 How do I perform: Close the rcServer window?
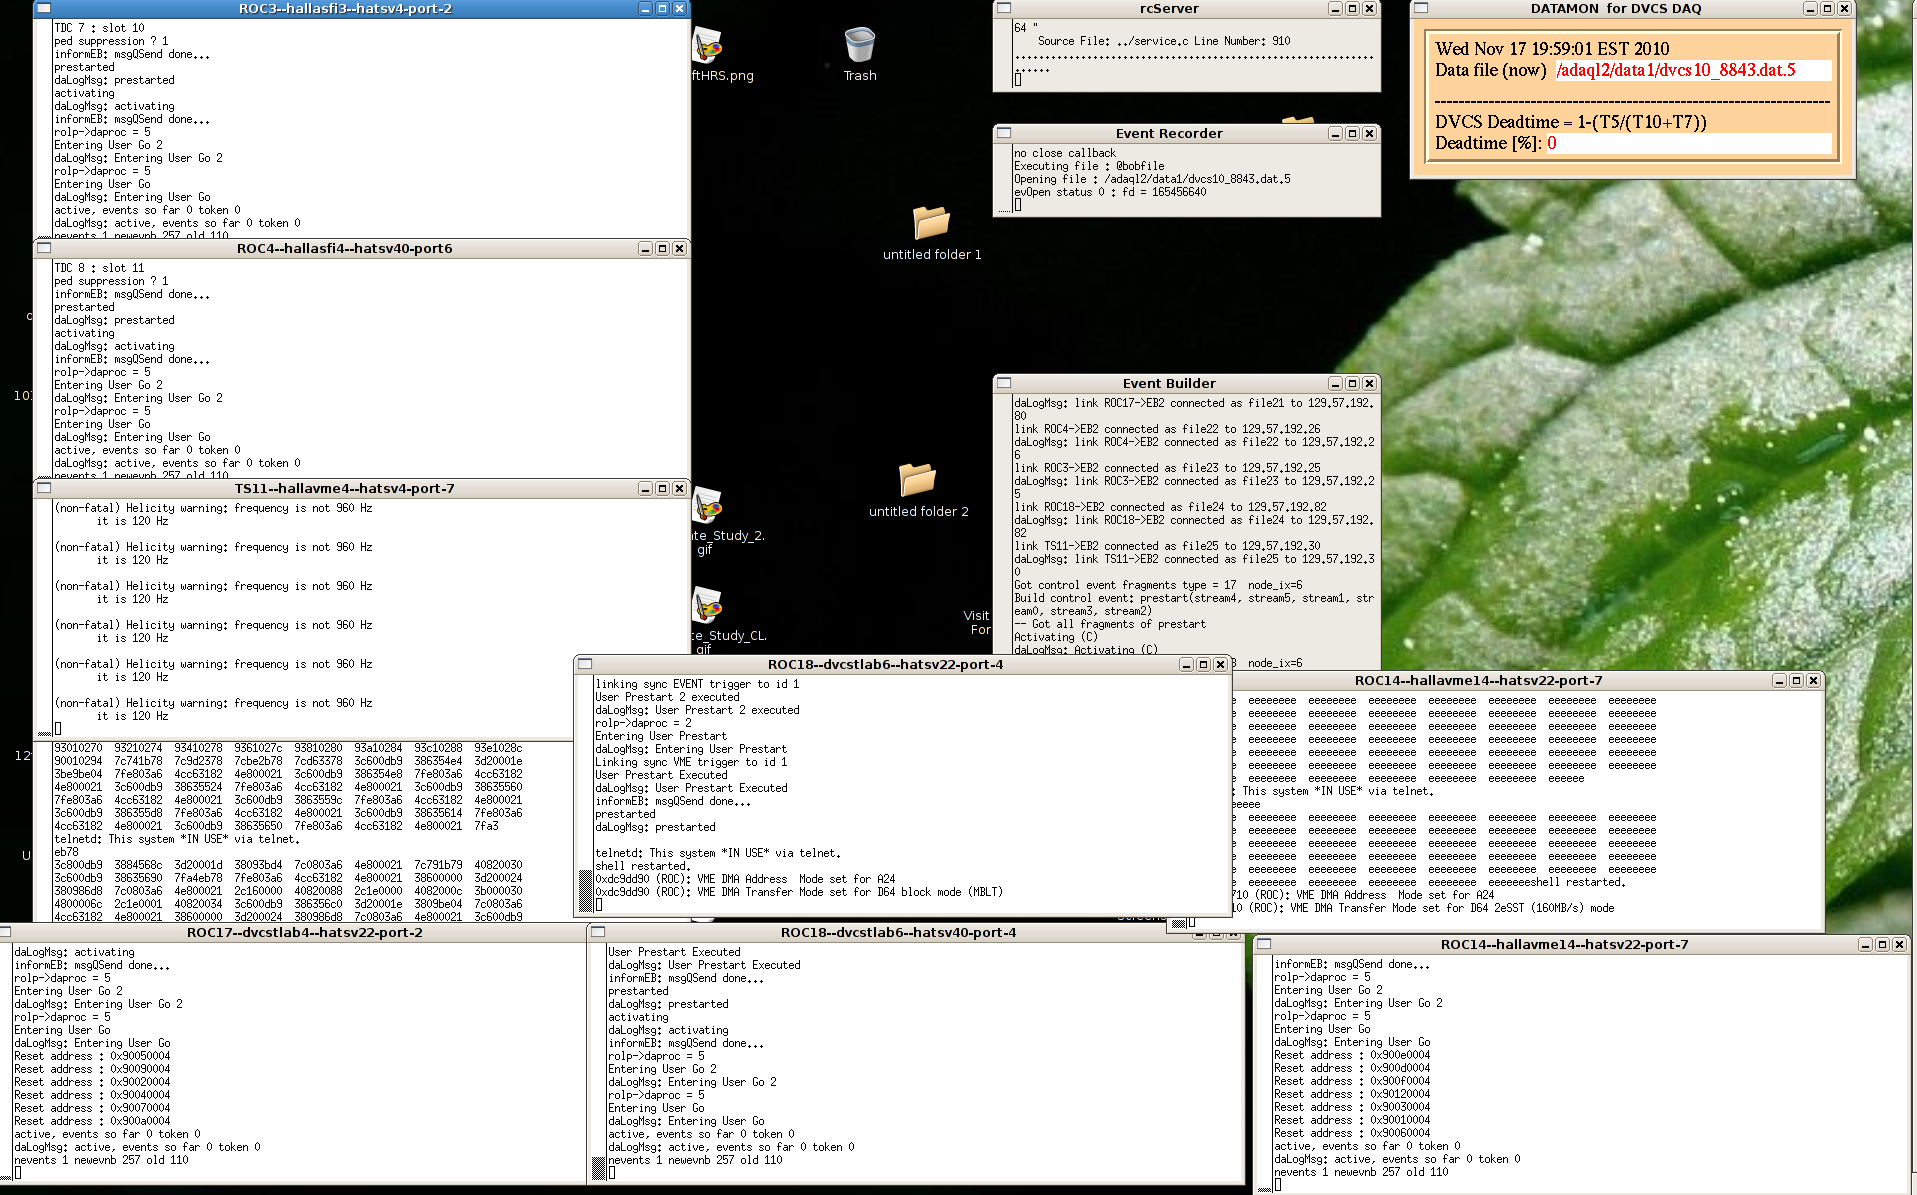click(1369, 8)
